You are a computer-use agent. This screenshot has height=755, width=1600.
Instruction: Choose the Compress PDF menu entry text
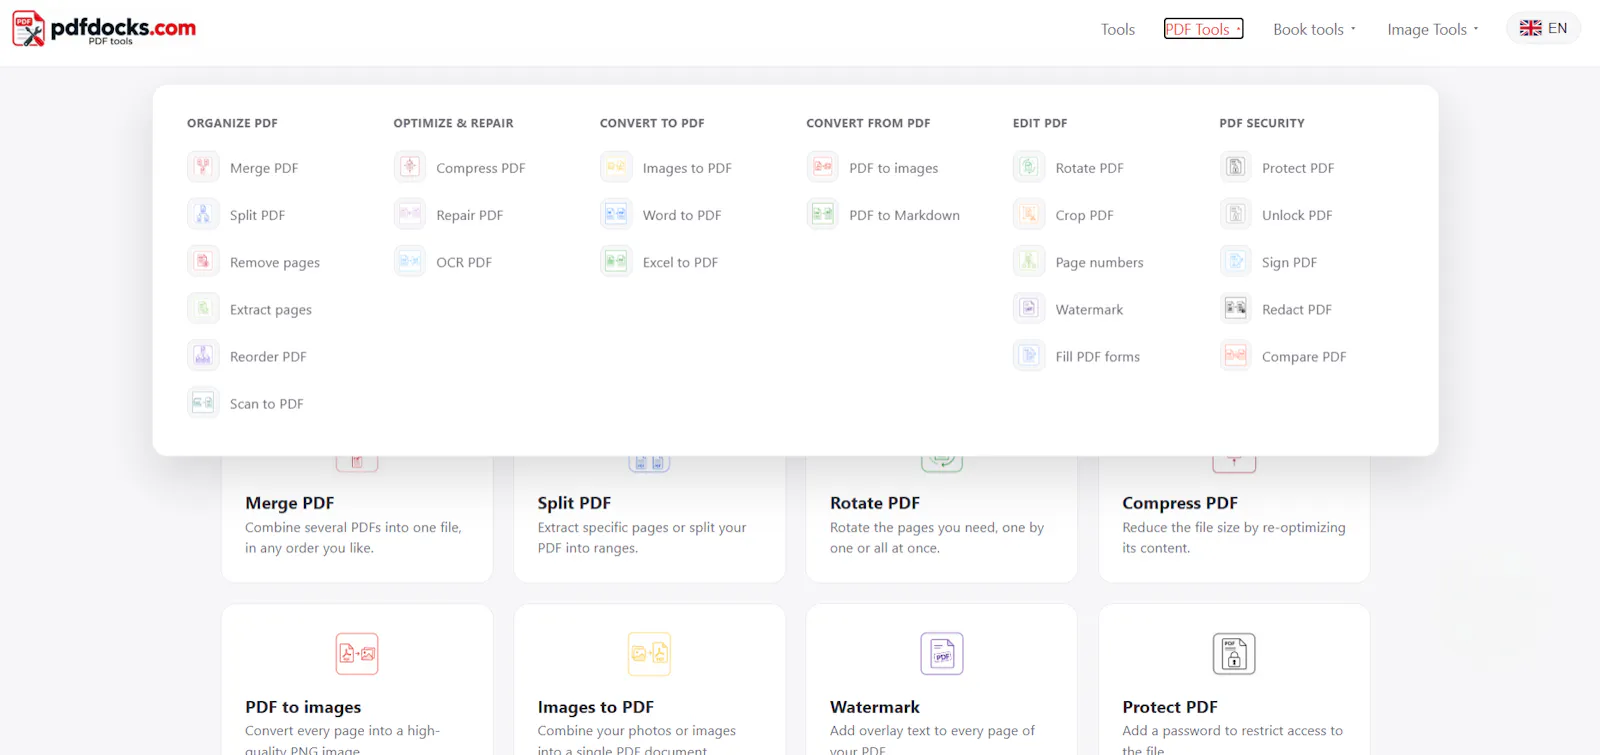(481, 168)
